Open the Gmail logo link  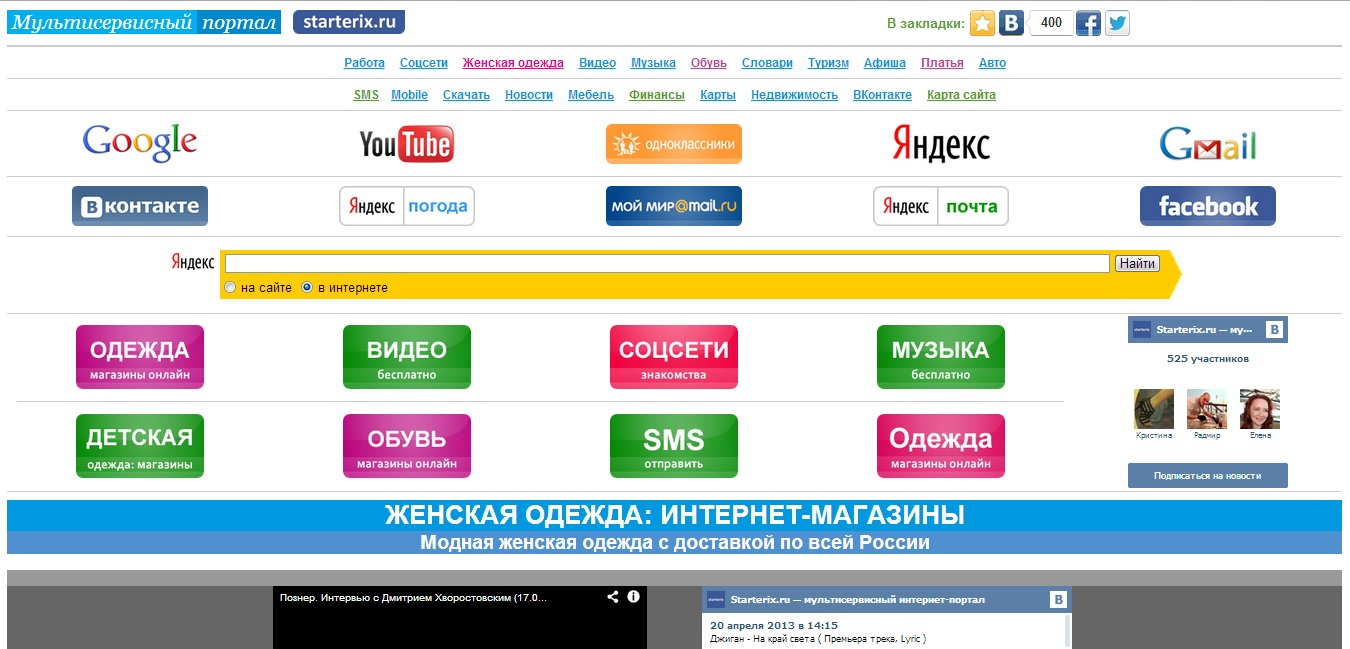pyautogui.click(x=1208, y=144)
